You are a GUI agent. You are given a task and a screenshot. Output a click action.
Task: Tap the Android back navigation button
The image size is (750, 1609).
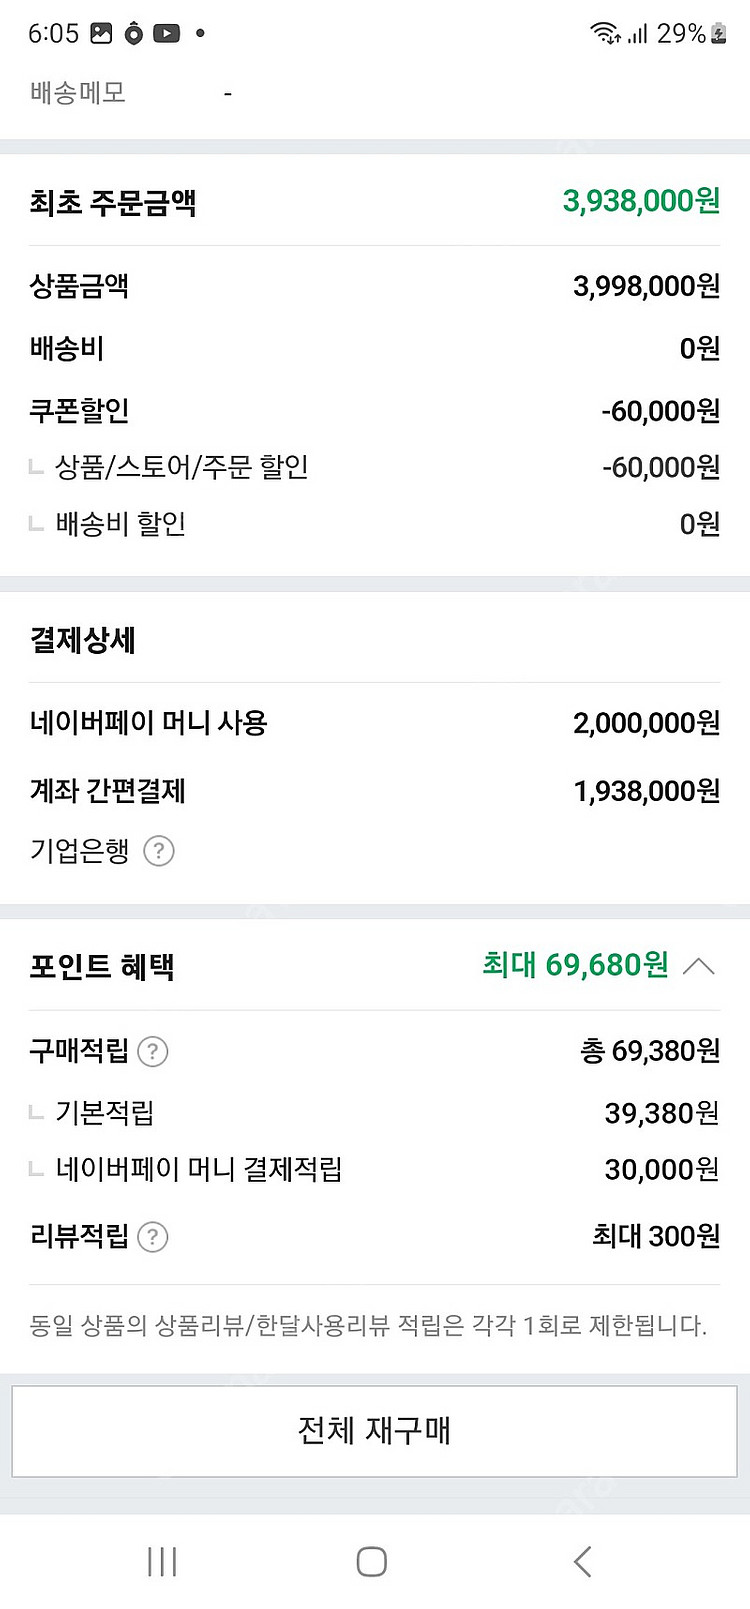click(x=583, y=1561)
